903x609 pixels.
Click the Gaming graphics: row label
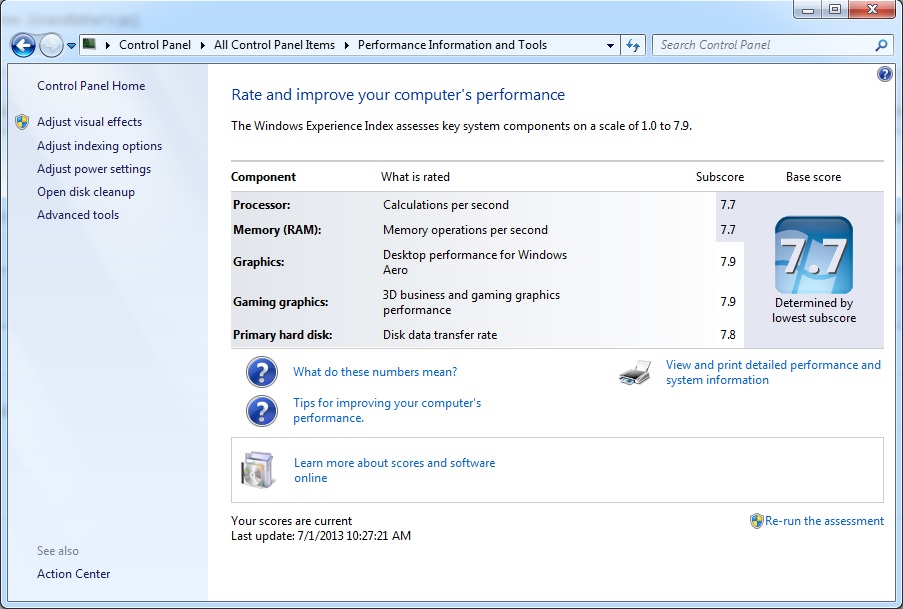point(280,302)
